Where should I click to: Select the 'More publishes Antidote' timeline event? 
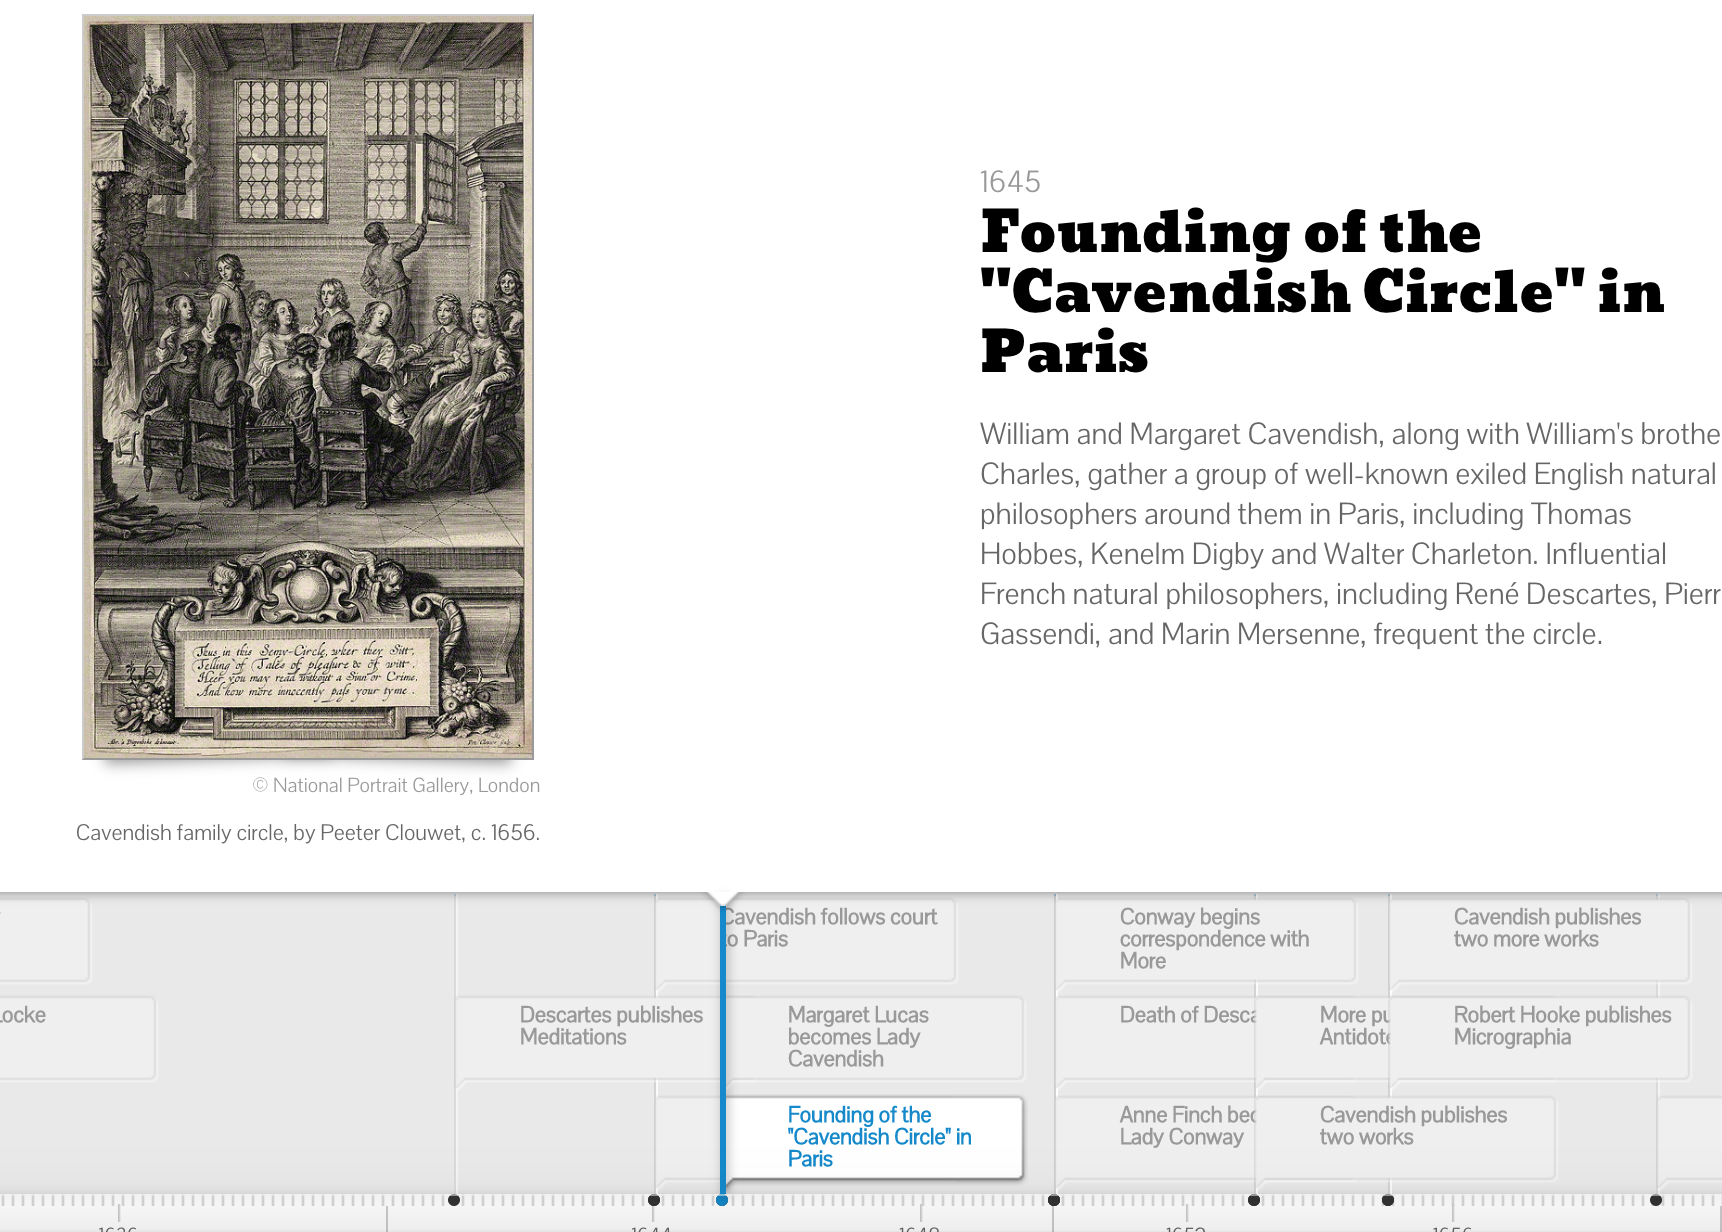point(1323,1038)
